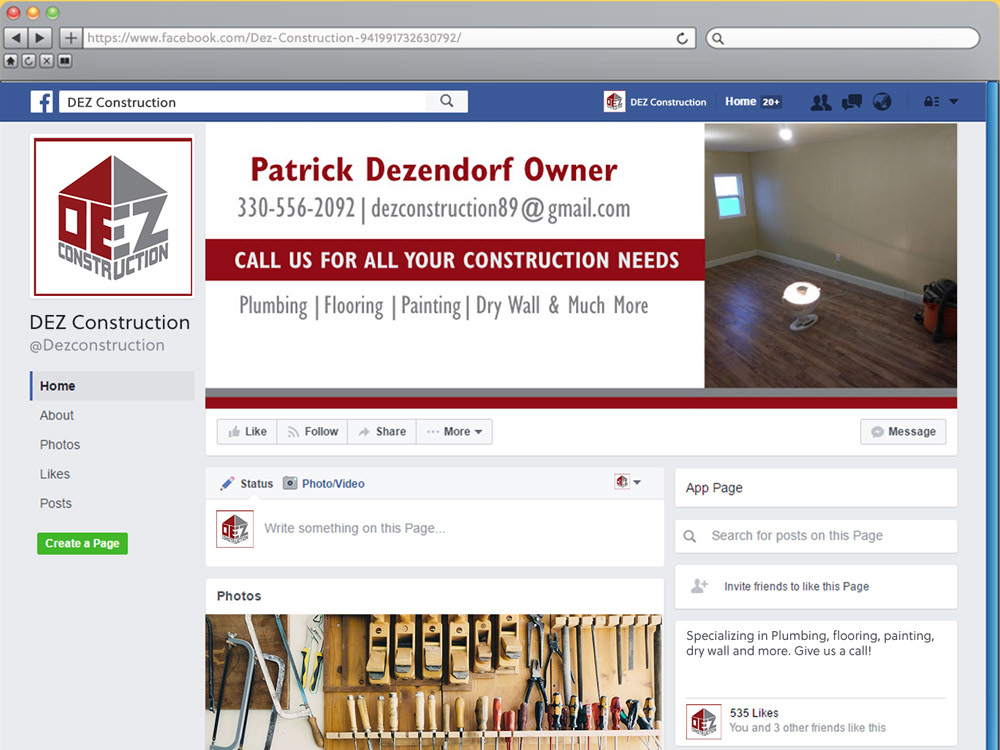
Task: Focus the browser search field
Action: 842,38
